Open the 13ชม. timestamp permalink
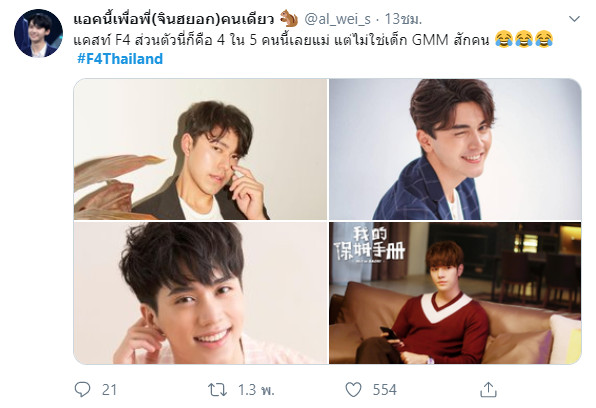This screenshot has width=596, height=408. (x=403, y=19)
